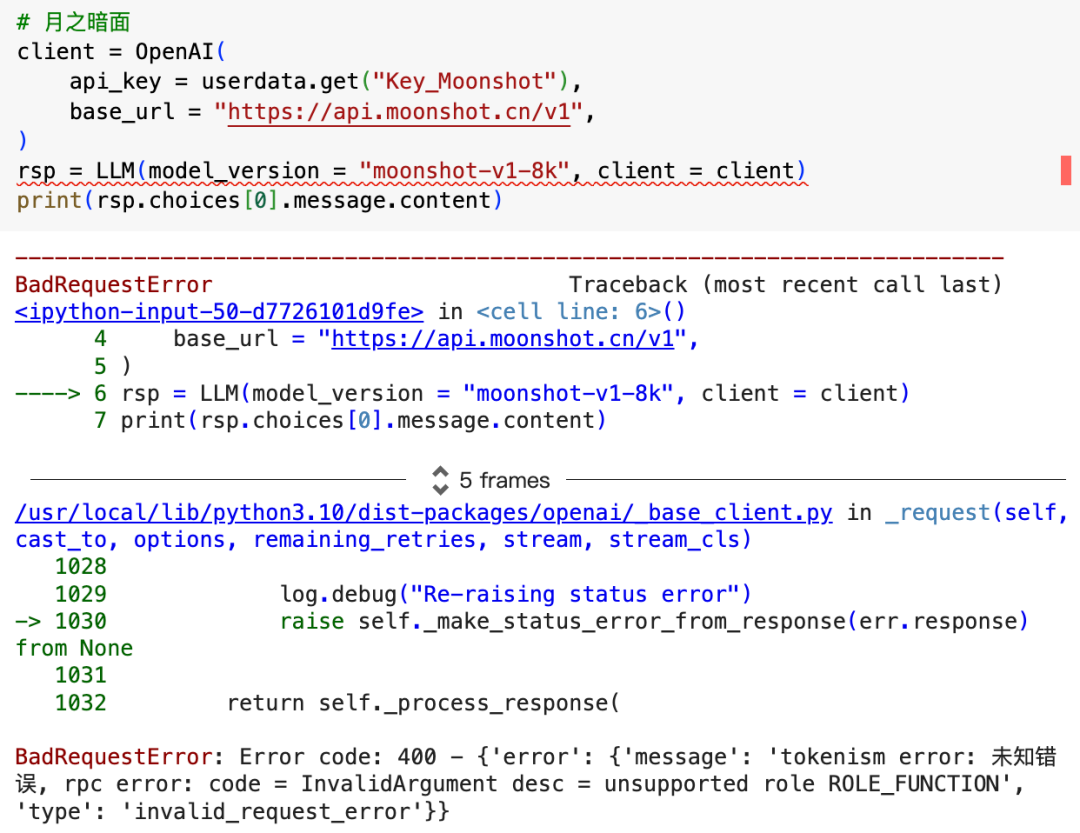Click the 'invalid_request_error' text
This screenshot has height=833, width=1080.
coord(279,812)
